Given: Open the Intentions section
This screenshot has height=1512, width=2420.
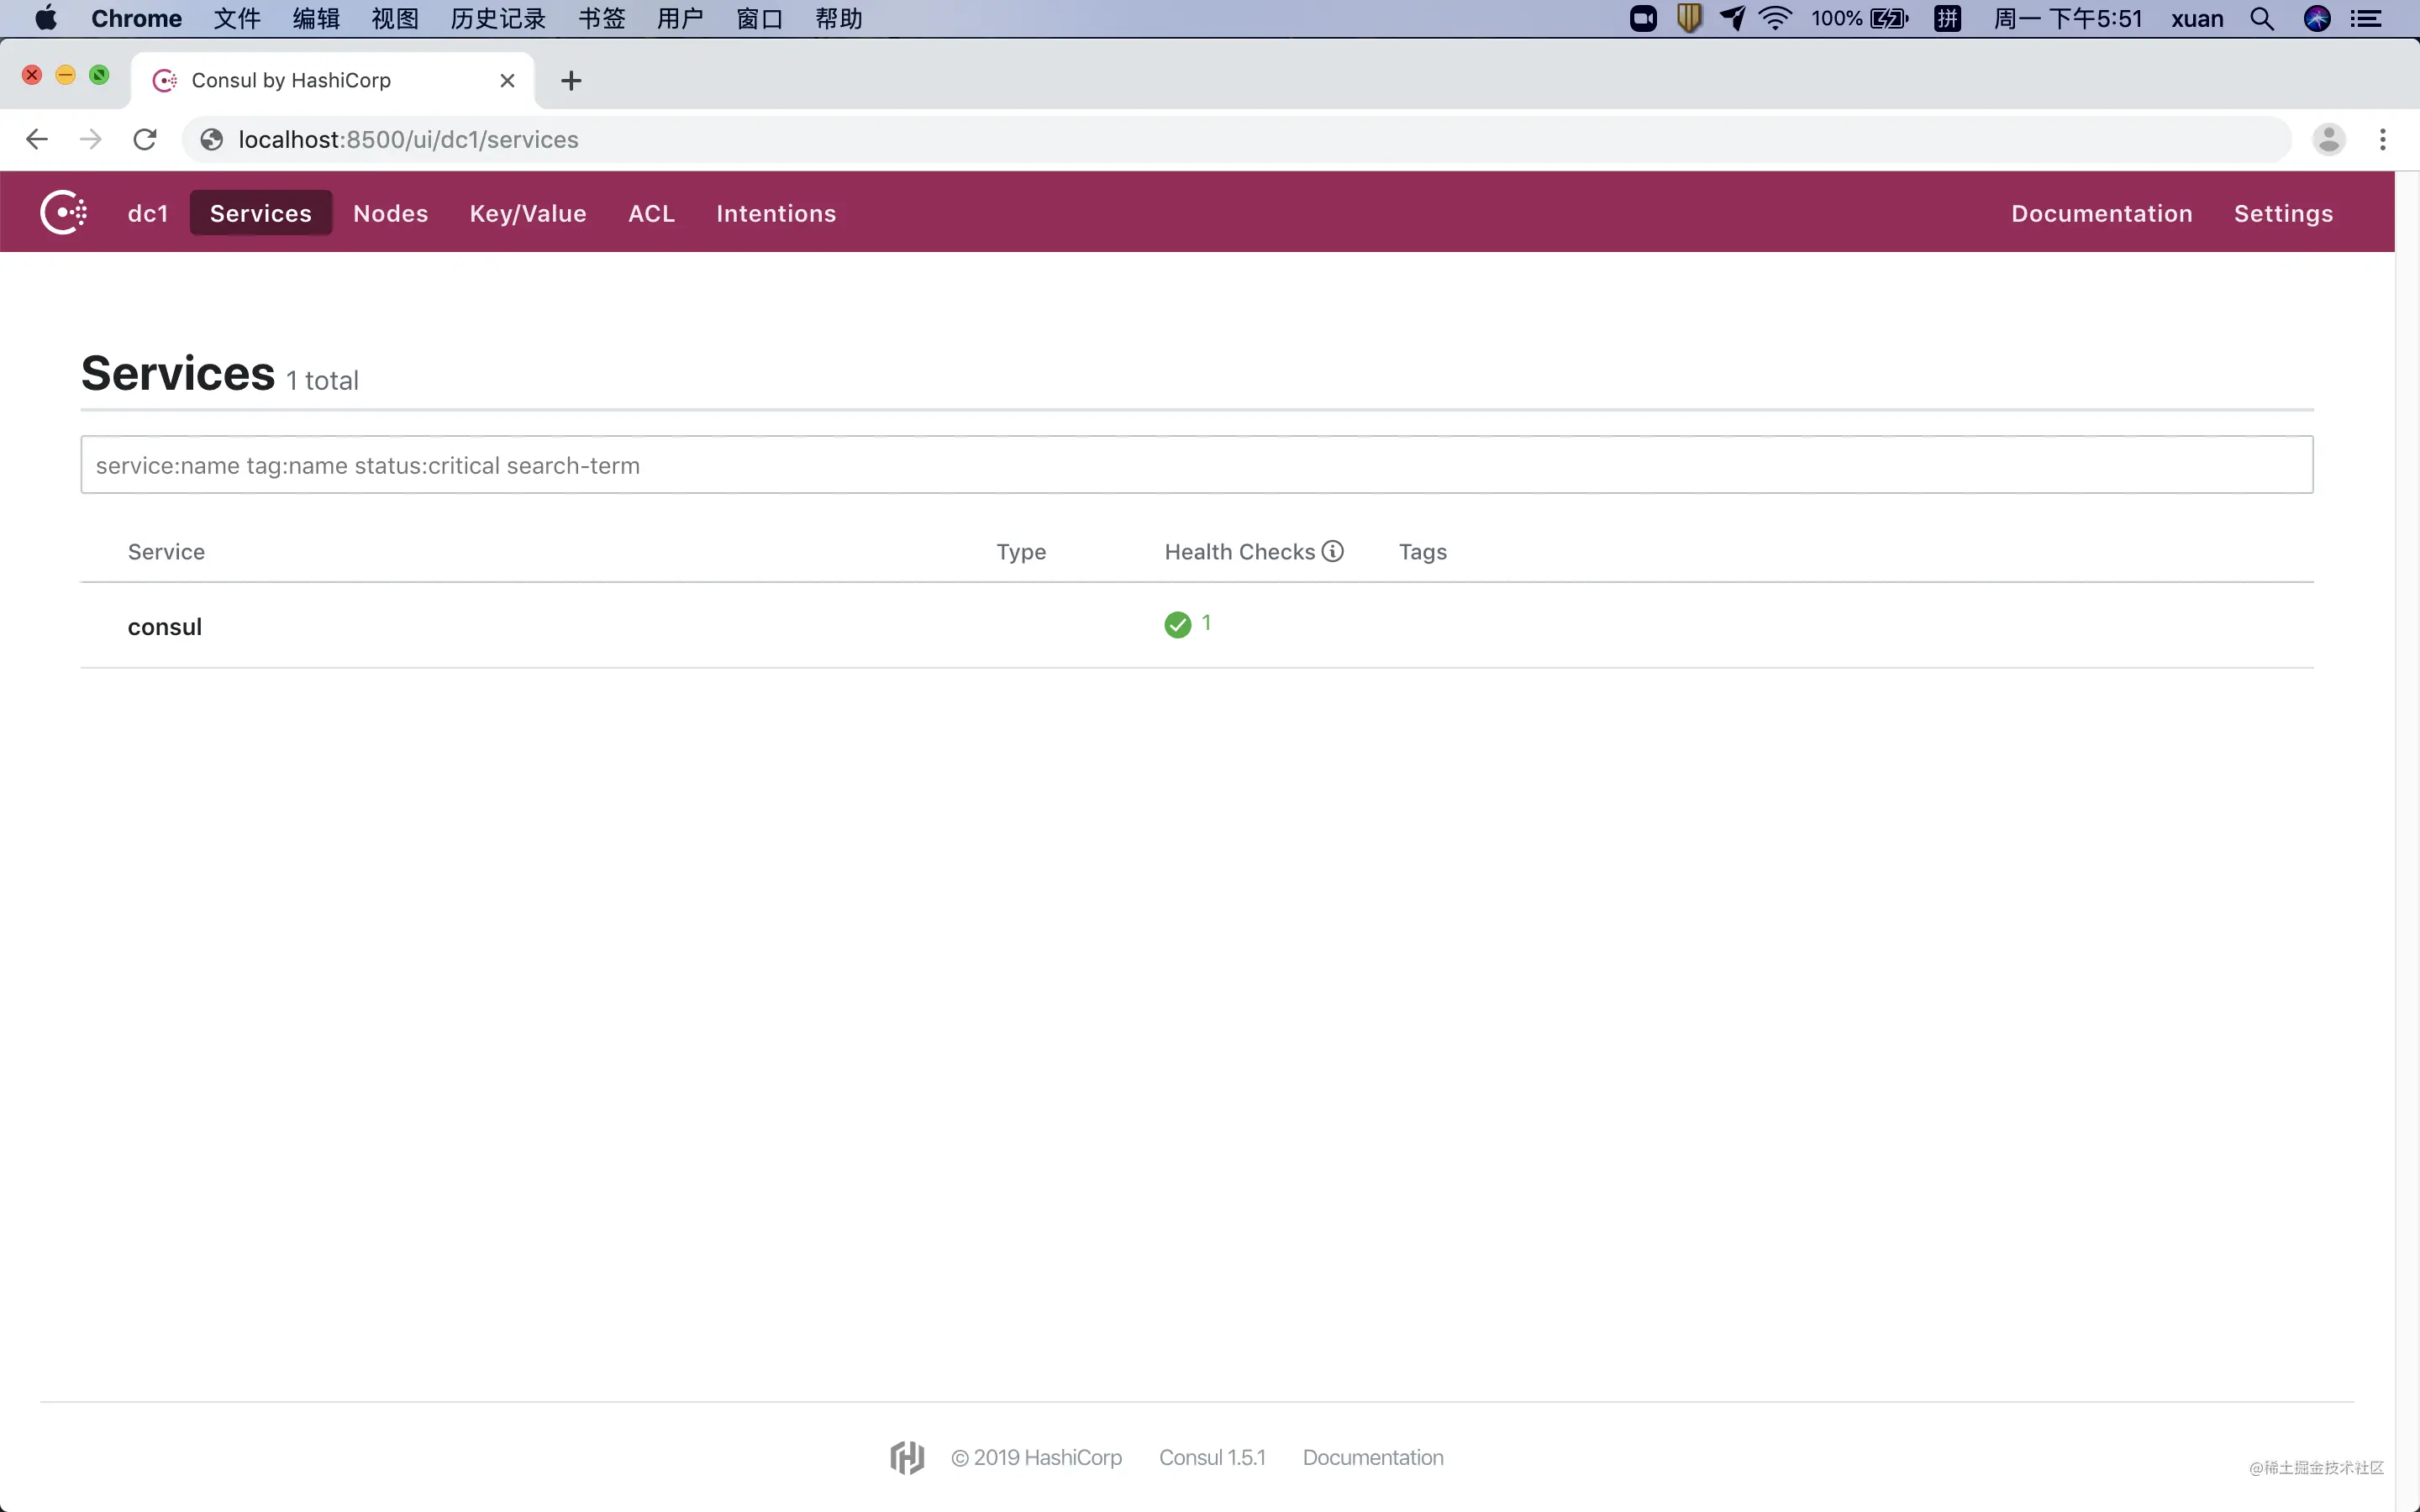Looking at the screenshot, I should pyautogui.click(x=776, y=213).
